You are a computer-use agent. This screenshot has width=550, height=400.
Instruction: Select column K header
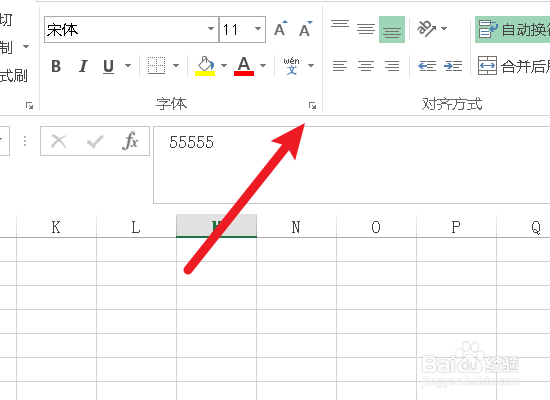[x=56, y=227]
